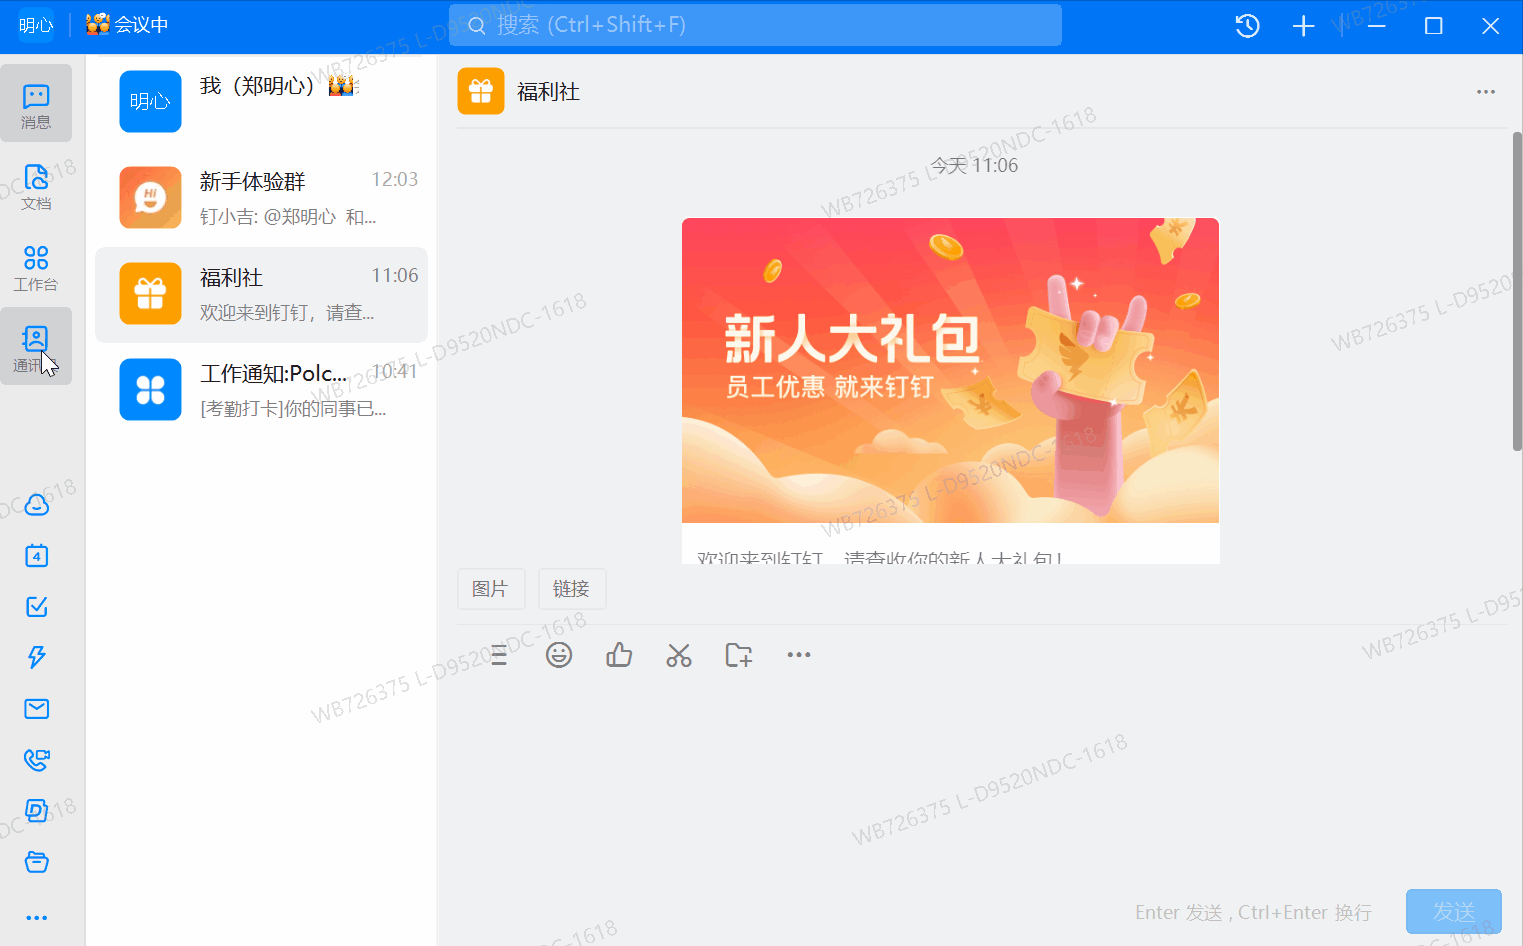Focus the search box at top

tap(755, 25)
